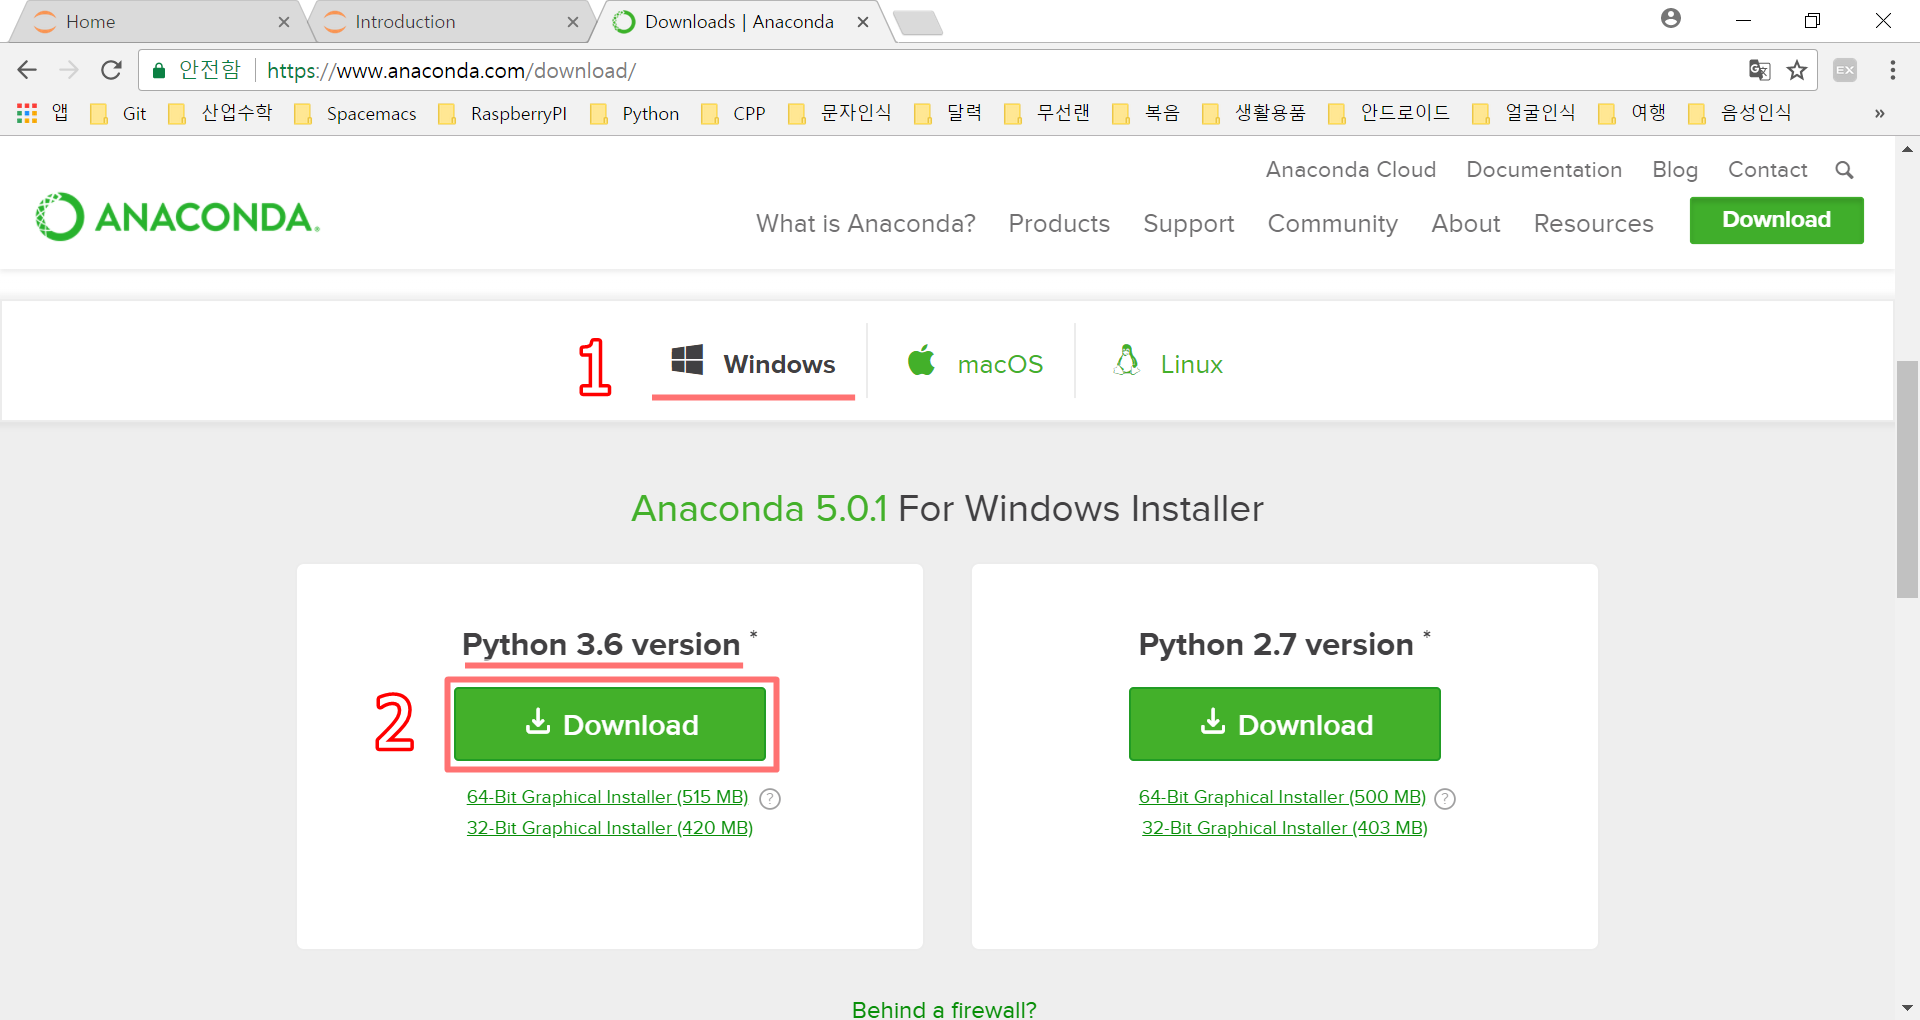This screenshot has height=1020, width=1920.
Task: Open the RaspberryPI bookmark folder
Action: [x=503, y=113]
